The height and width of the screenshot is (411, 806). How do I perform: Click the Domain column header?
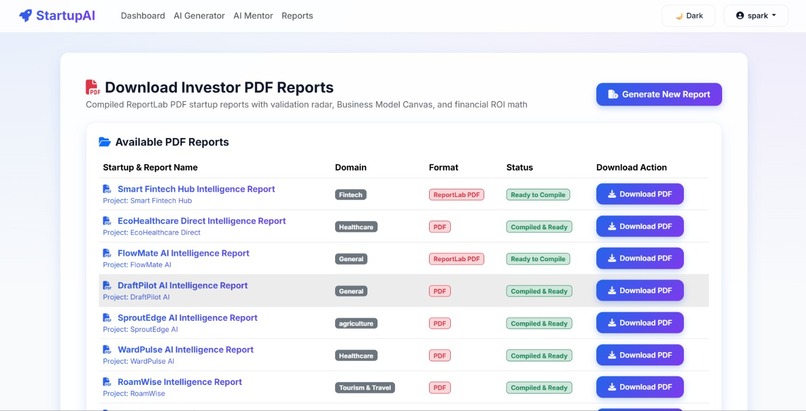click(x=351, y=167)
